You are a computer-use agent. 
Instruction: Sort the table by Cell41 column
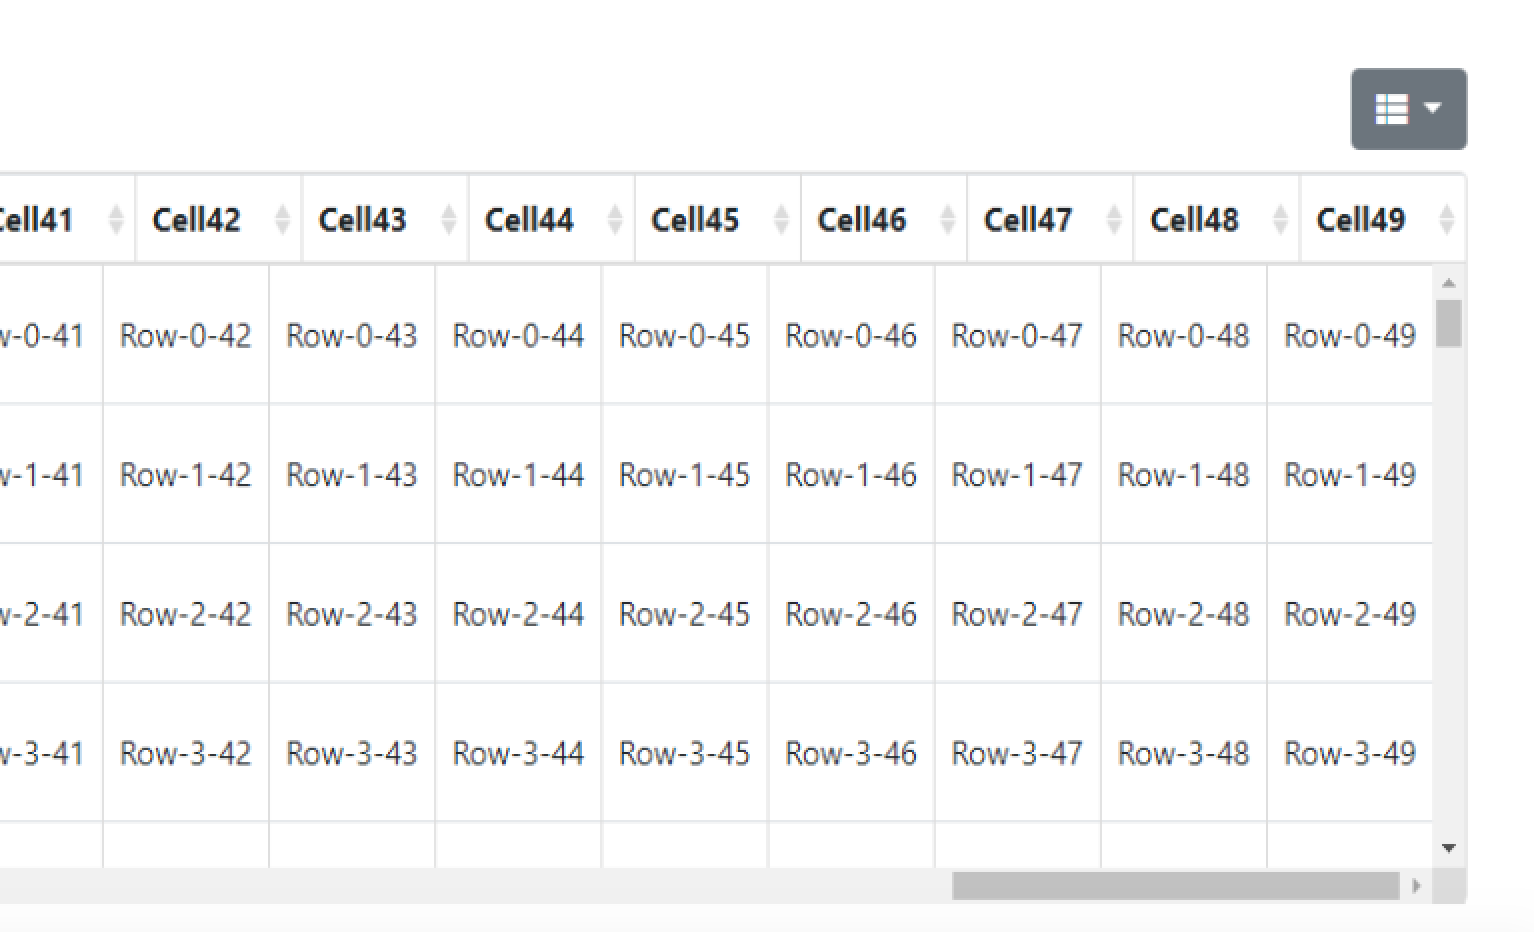[36, 219]
